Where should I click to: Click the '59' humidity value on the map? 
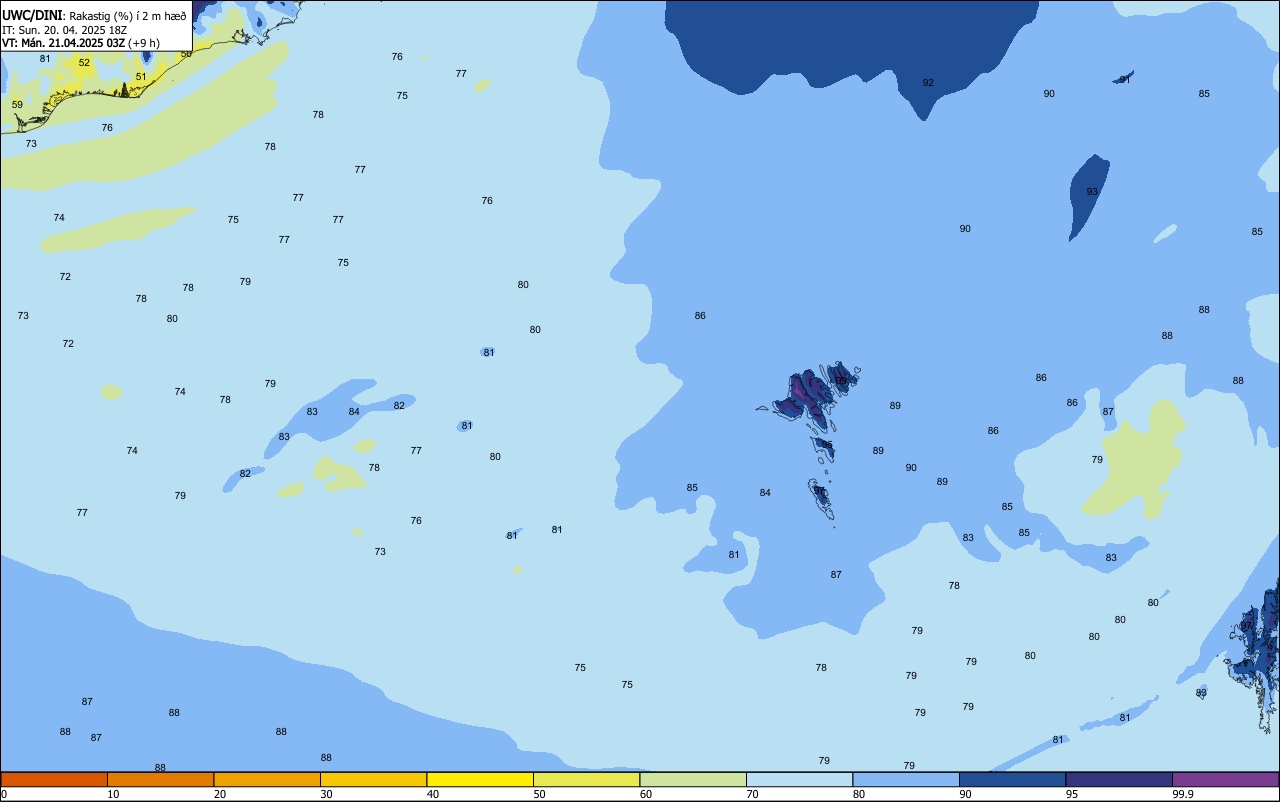tap(17, 105)
